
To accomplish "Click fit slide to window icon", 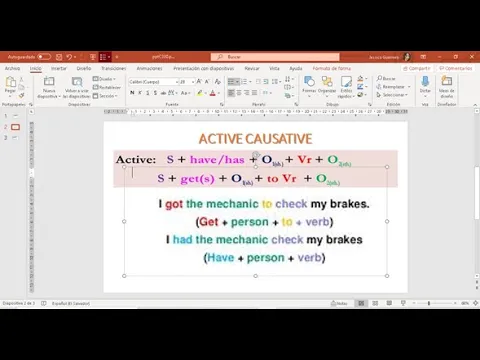I will click(x=476, y=303).
